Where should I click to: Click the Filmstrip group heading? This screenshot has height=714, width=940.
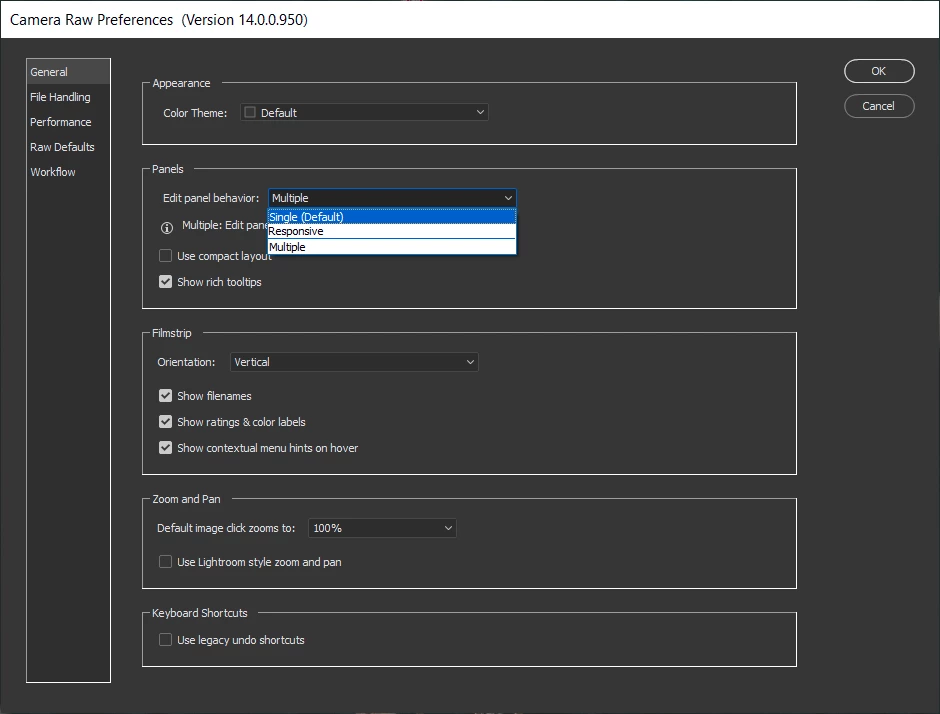(x=171, y=333)
